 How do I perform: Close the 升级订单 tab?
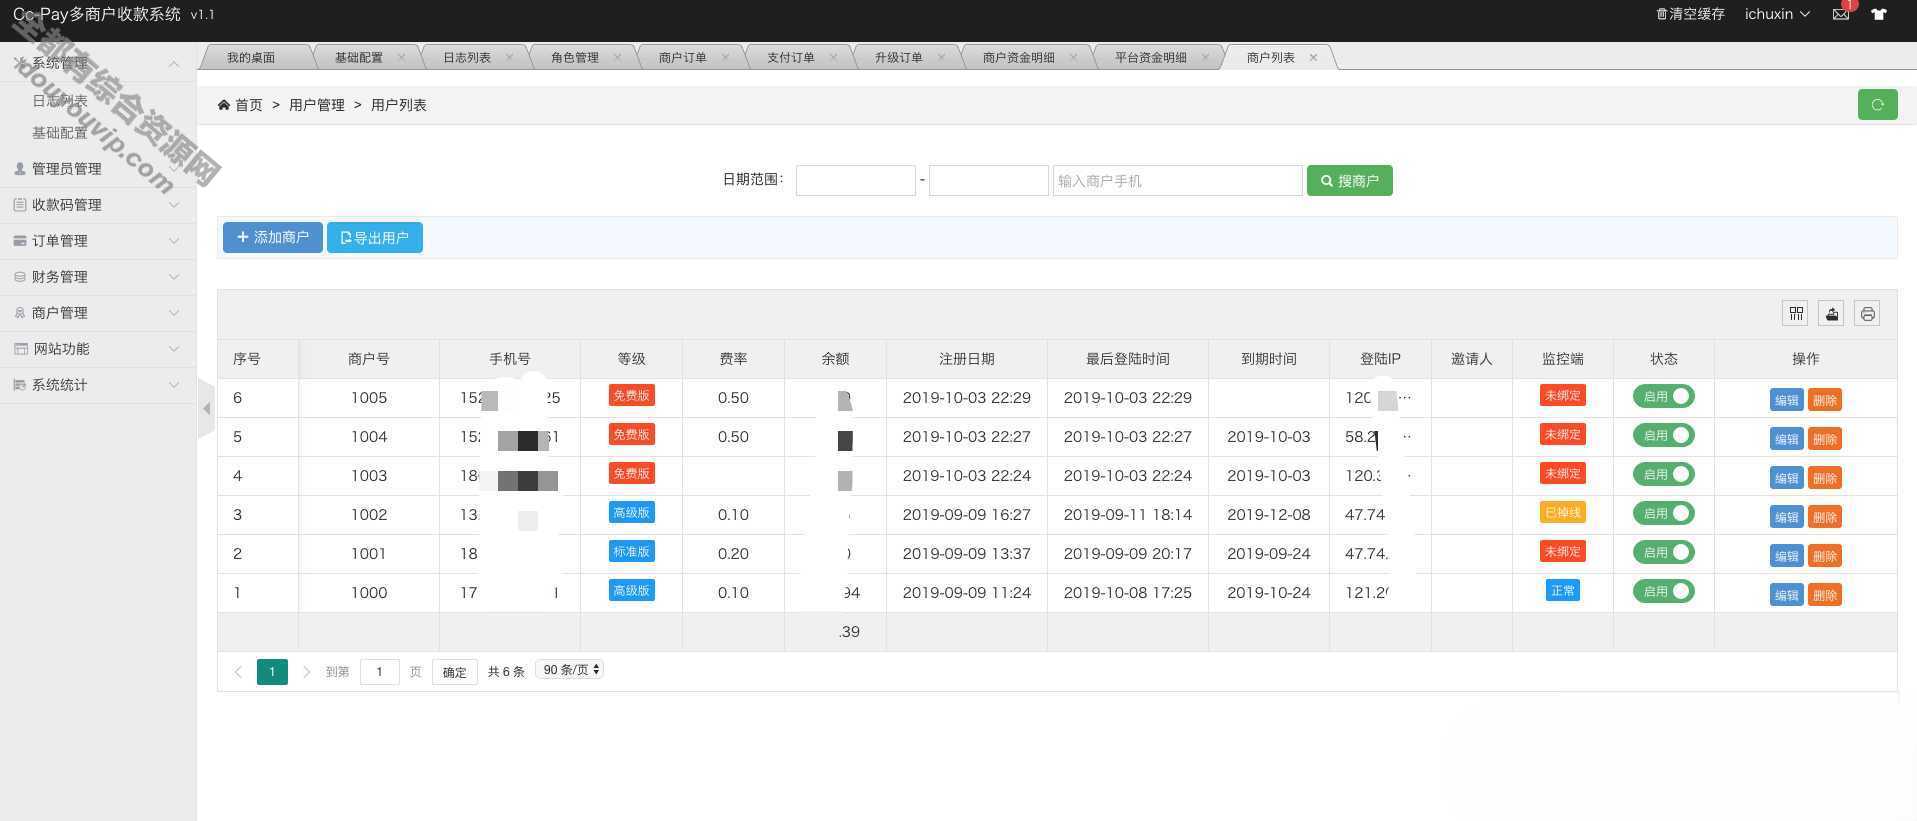(x=941, y=57)
